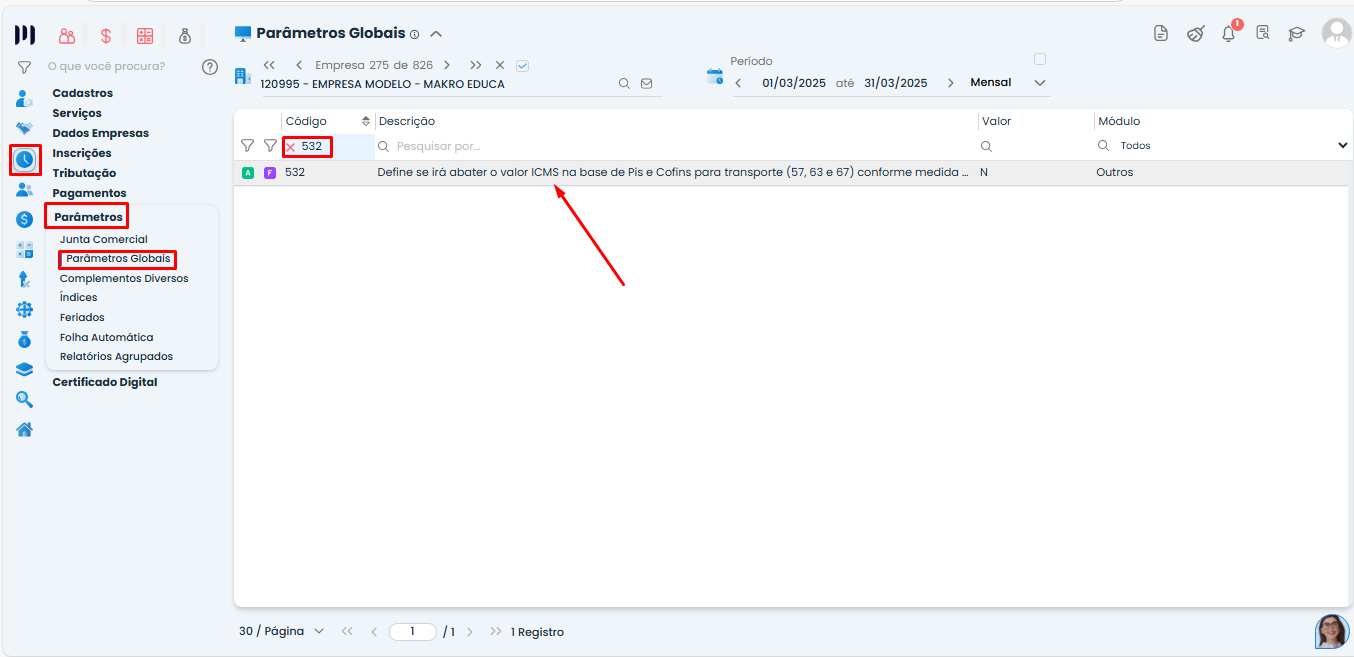Screen dimensions: 1354x657
Task: Open the Cadastros menu
Action: click(83, 93)
